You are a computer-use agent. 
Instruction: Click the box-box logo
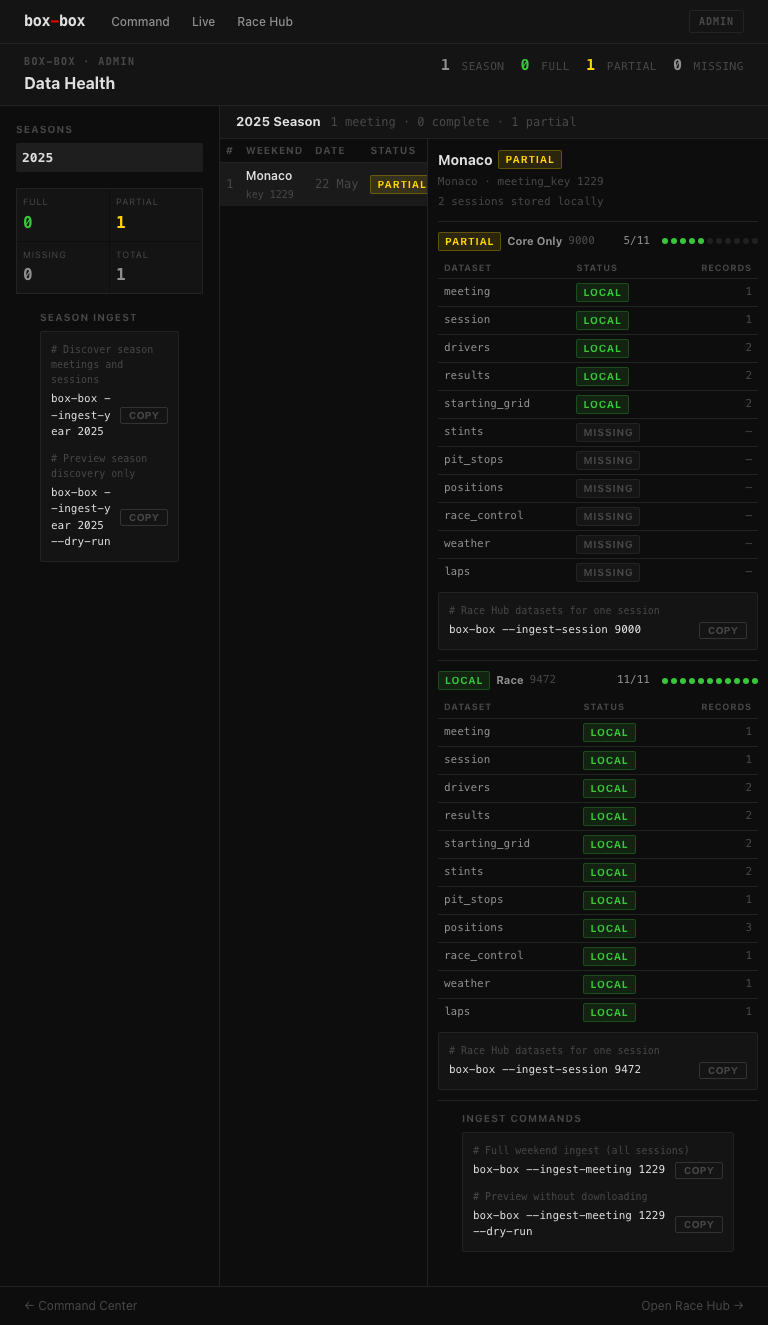[x=54, y=21]
